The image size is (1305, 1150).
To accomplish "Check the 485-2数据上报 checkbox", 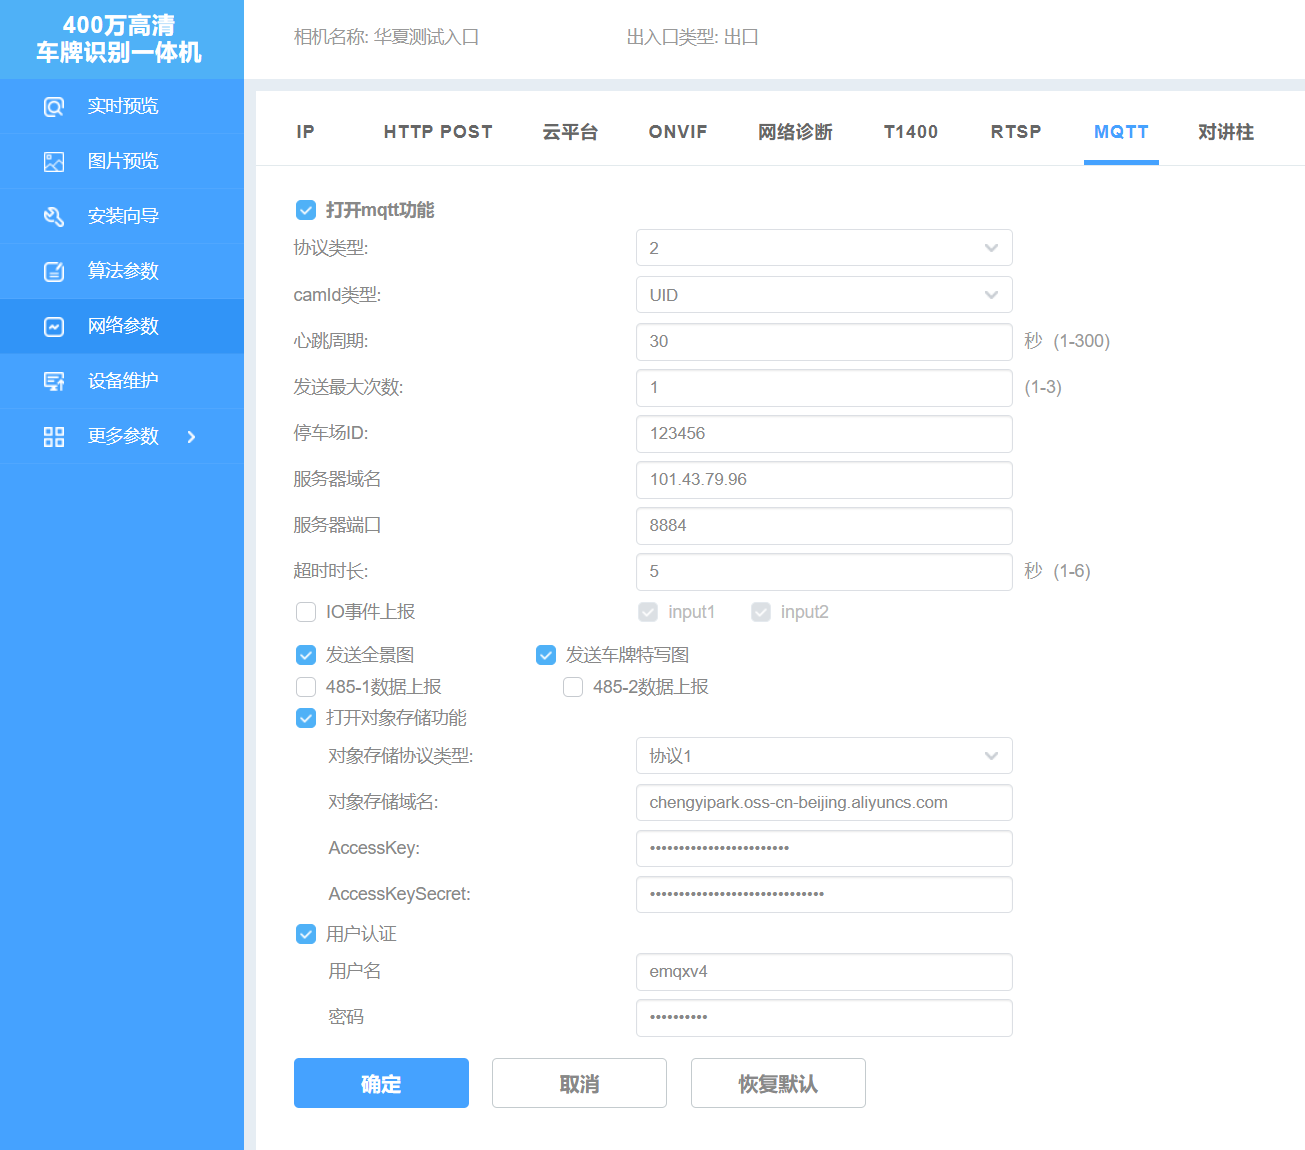I will (573, 687).
